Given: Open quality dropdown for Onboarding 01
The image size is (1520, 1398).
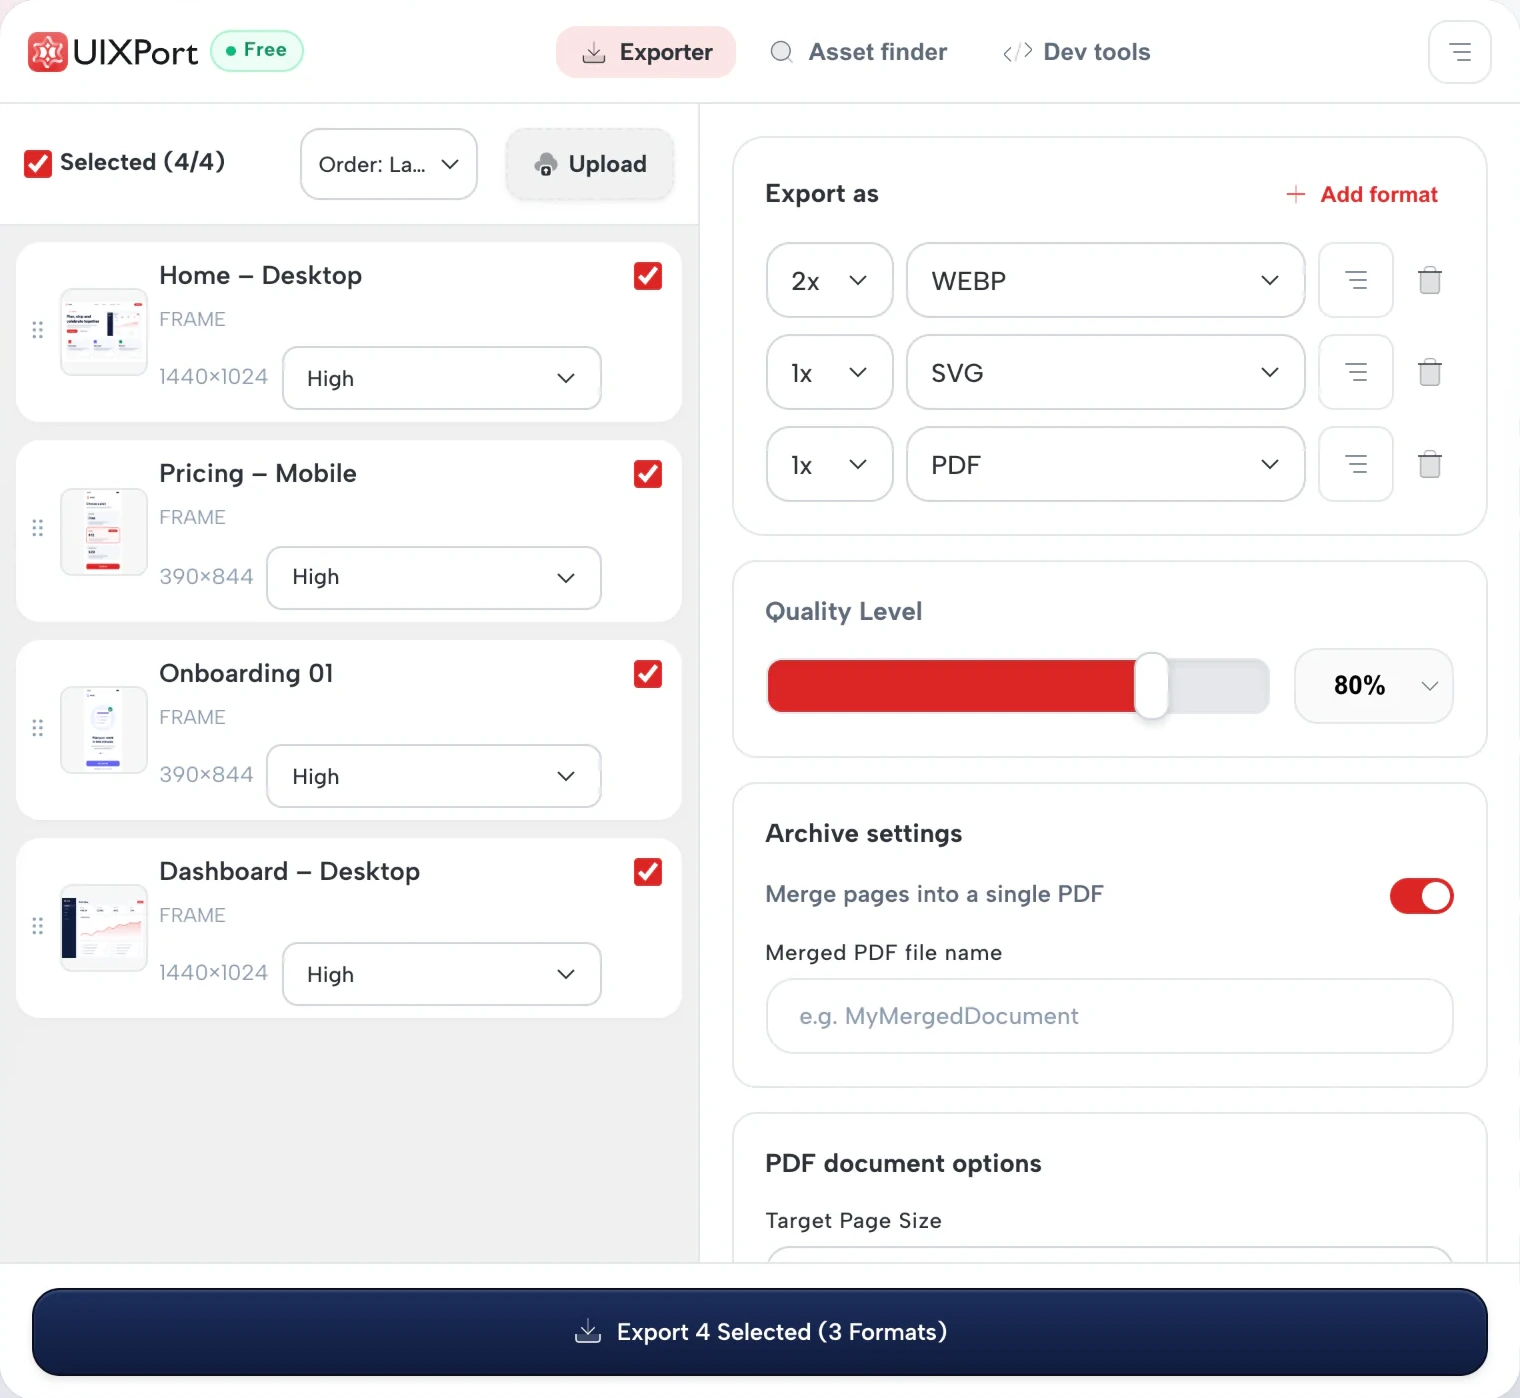Looking at the screenshot, I should click(x=434, y=776).
